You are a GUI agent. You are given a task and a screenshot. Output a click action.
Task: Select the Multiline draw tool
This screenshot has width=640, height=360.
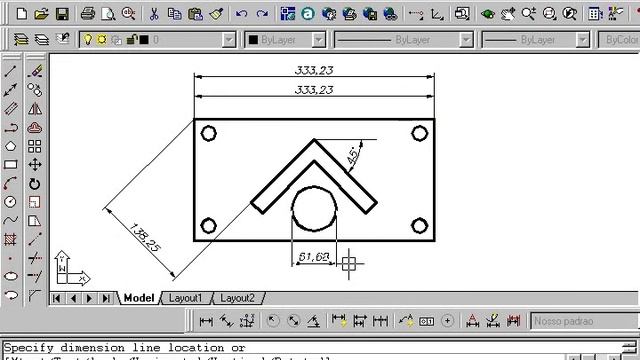click(x=11, y=109)
